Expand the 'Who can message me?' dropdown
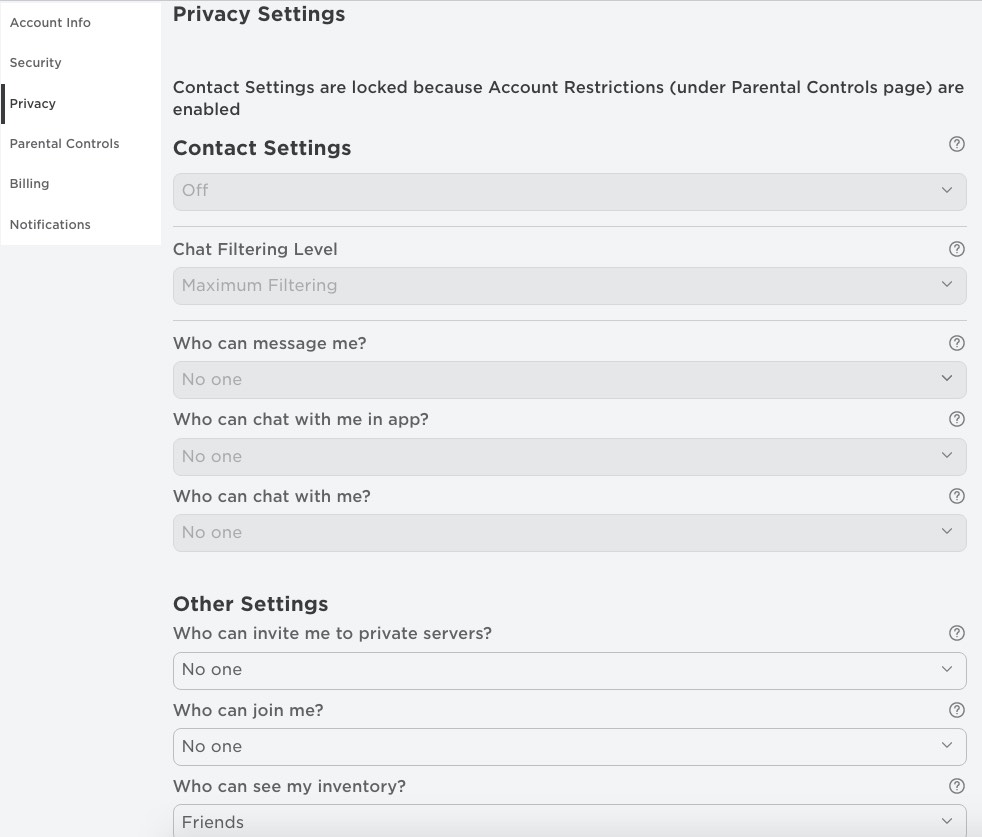The height and width of the screenshot is (837, 982). point(569,379)
